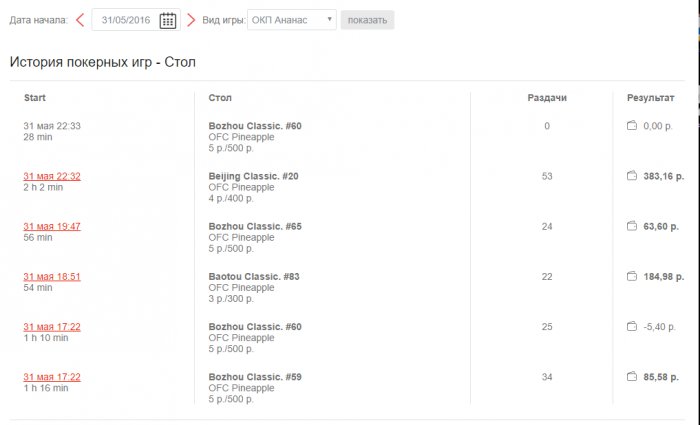Click the Раздачи column header
Image resolution: width=700 pixels, height=425 pixels.
[x=547, y=98]
